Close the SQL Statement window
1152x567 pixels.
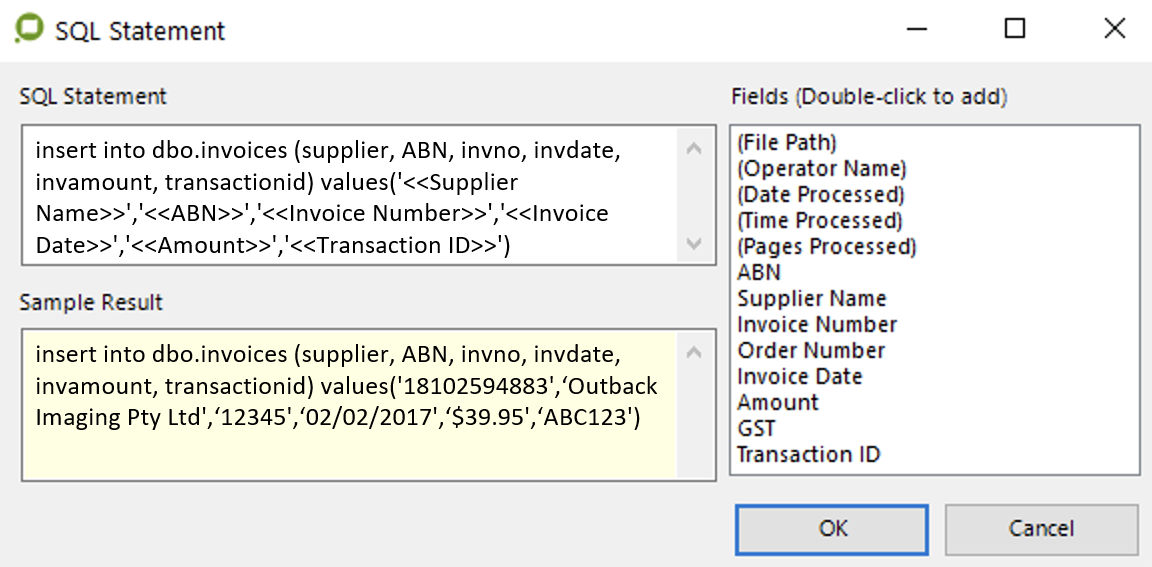(1114, 29)
